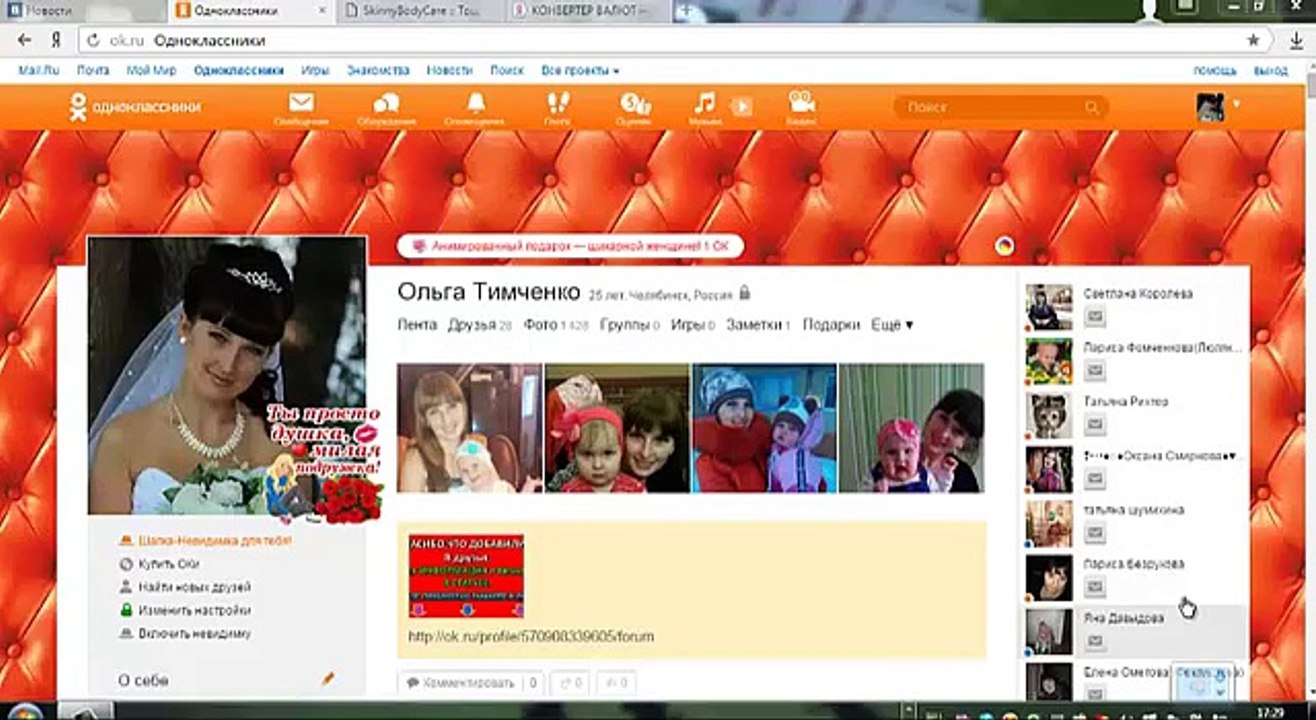This screenshot has height=720, width=1316.
Task: Open Светлана Королева avatar
Action: [x=1049, y=307]
